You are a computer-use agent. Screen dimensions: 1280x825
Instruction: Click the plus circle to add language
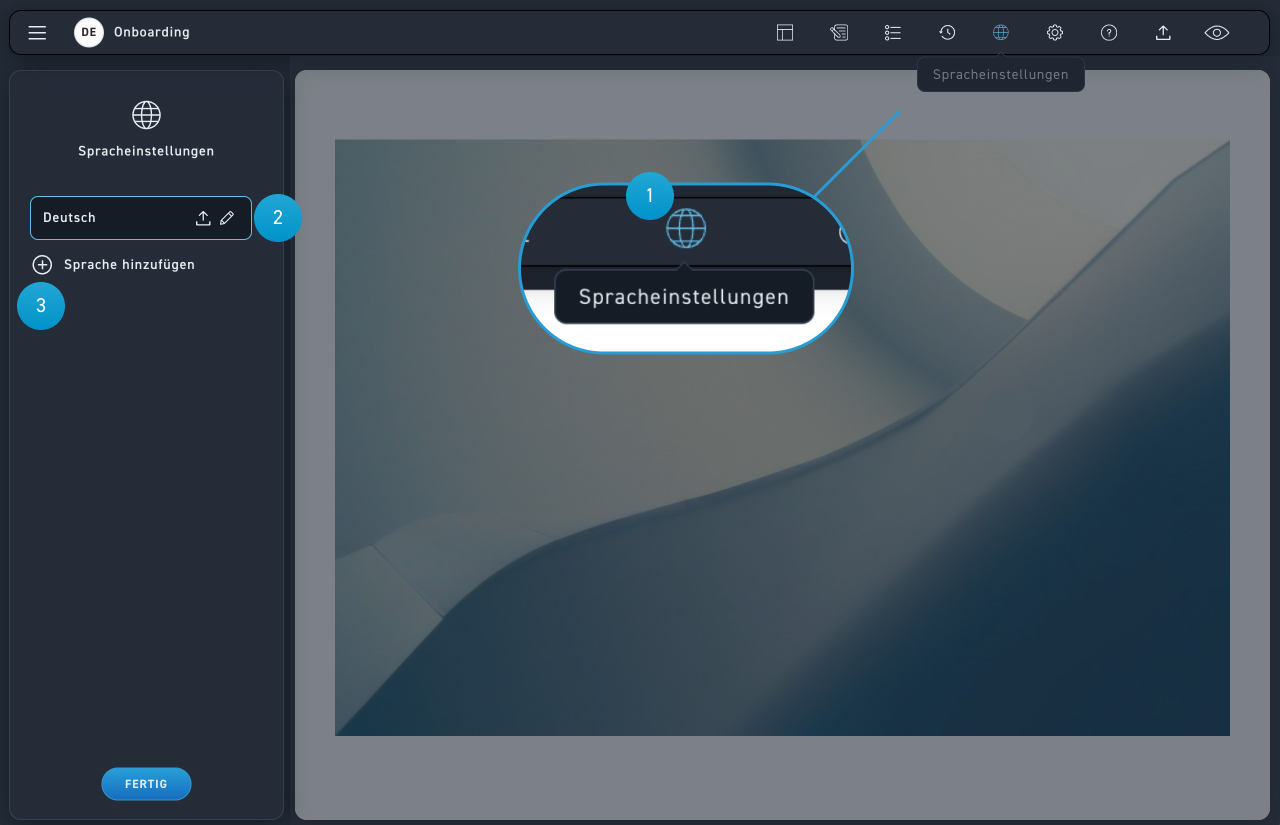pyautogui.click(x=42, y=265)
